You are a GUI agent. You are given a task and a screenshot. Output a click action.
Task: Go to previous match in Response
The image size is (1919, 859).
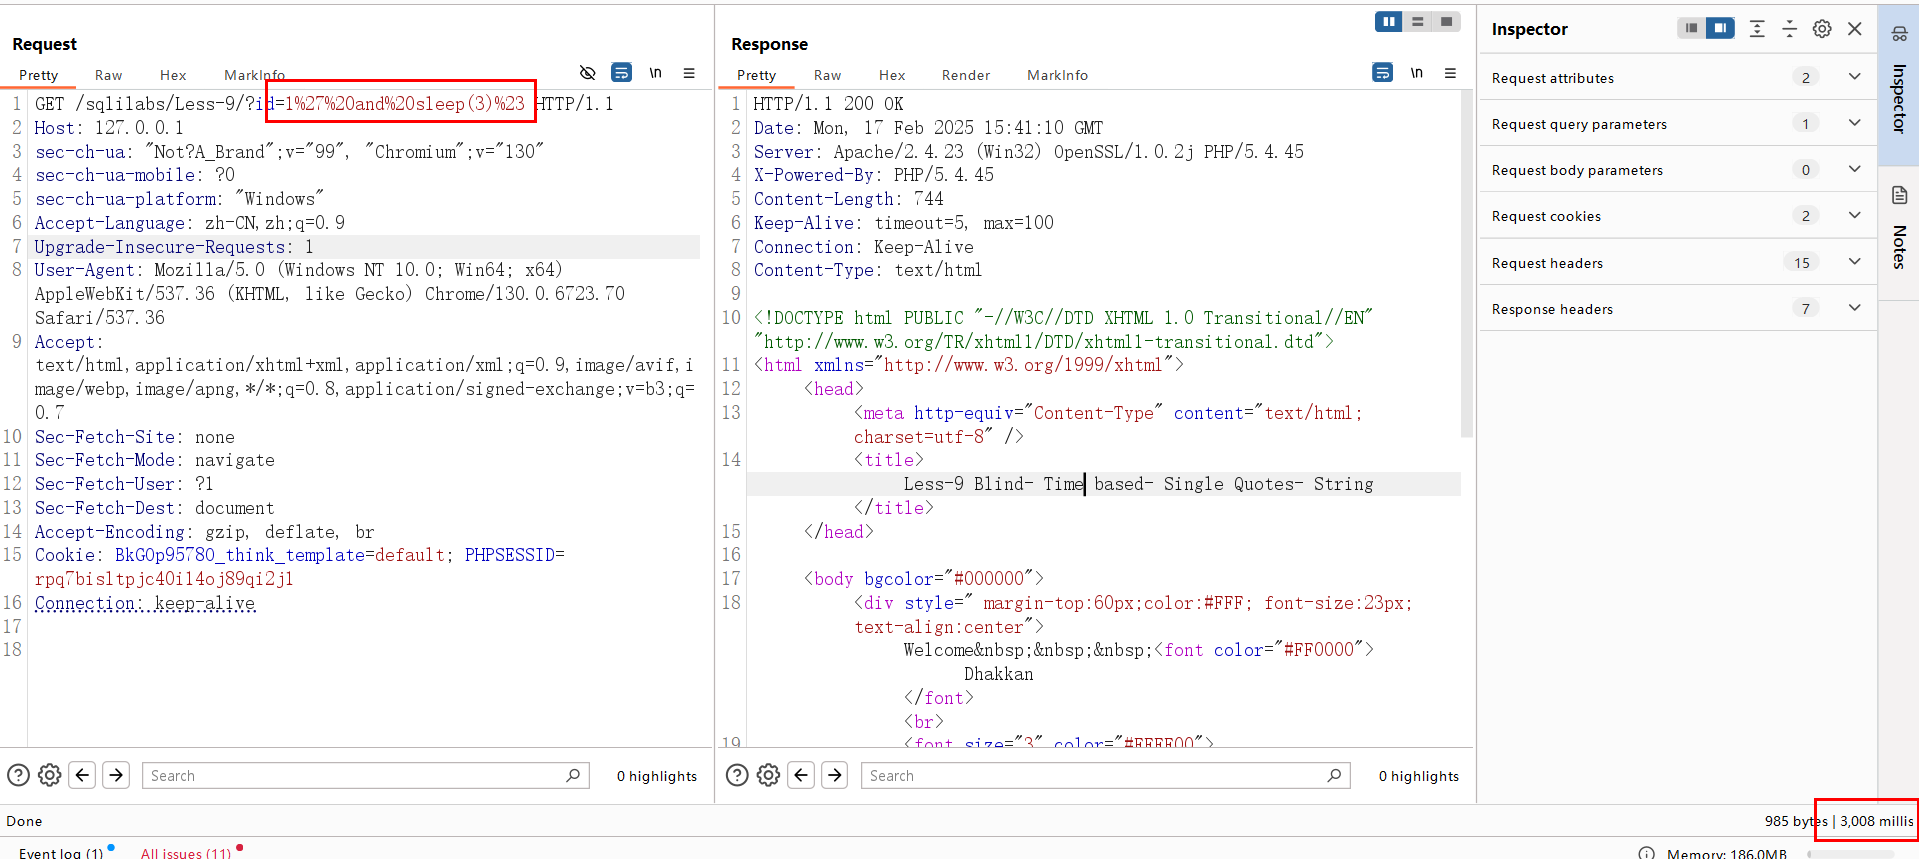pyautogui.click(x=802, y=775)
